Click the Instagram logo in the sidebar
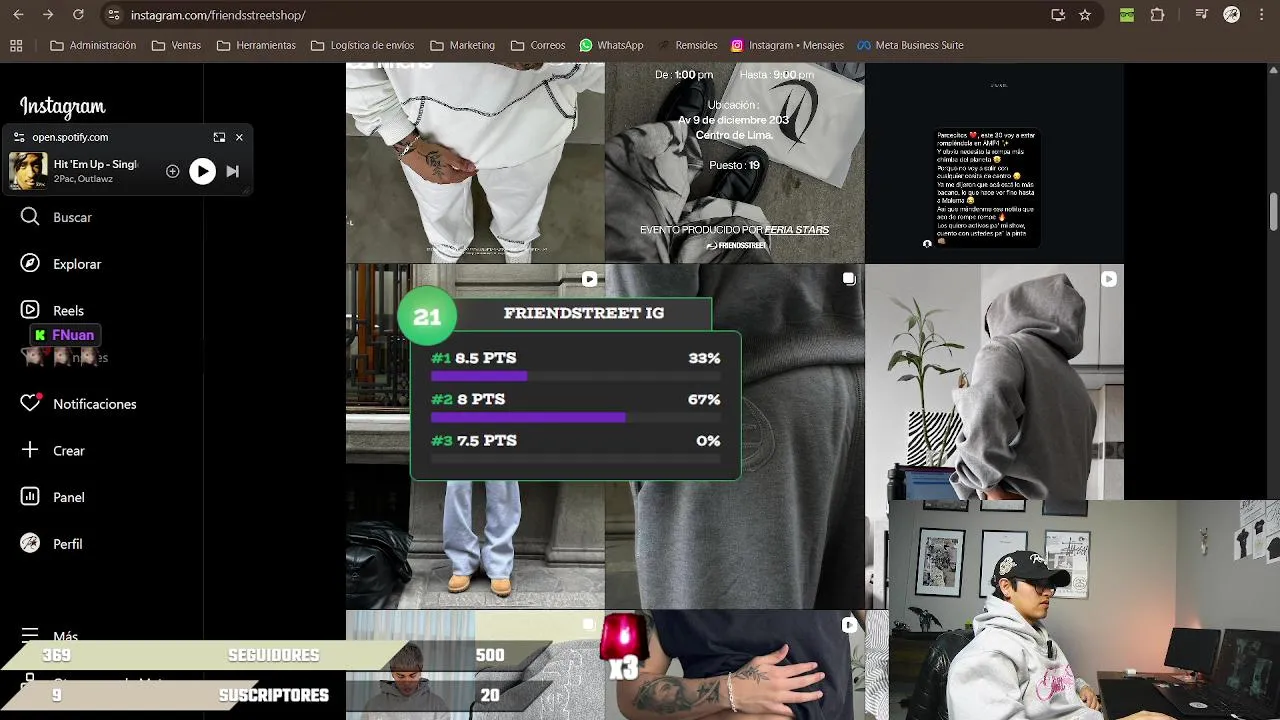Screen dimensions: 1280x720 coord(62,107)
